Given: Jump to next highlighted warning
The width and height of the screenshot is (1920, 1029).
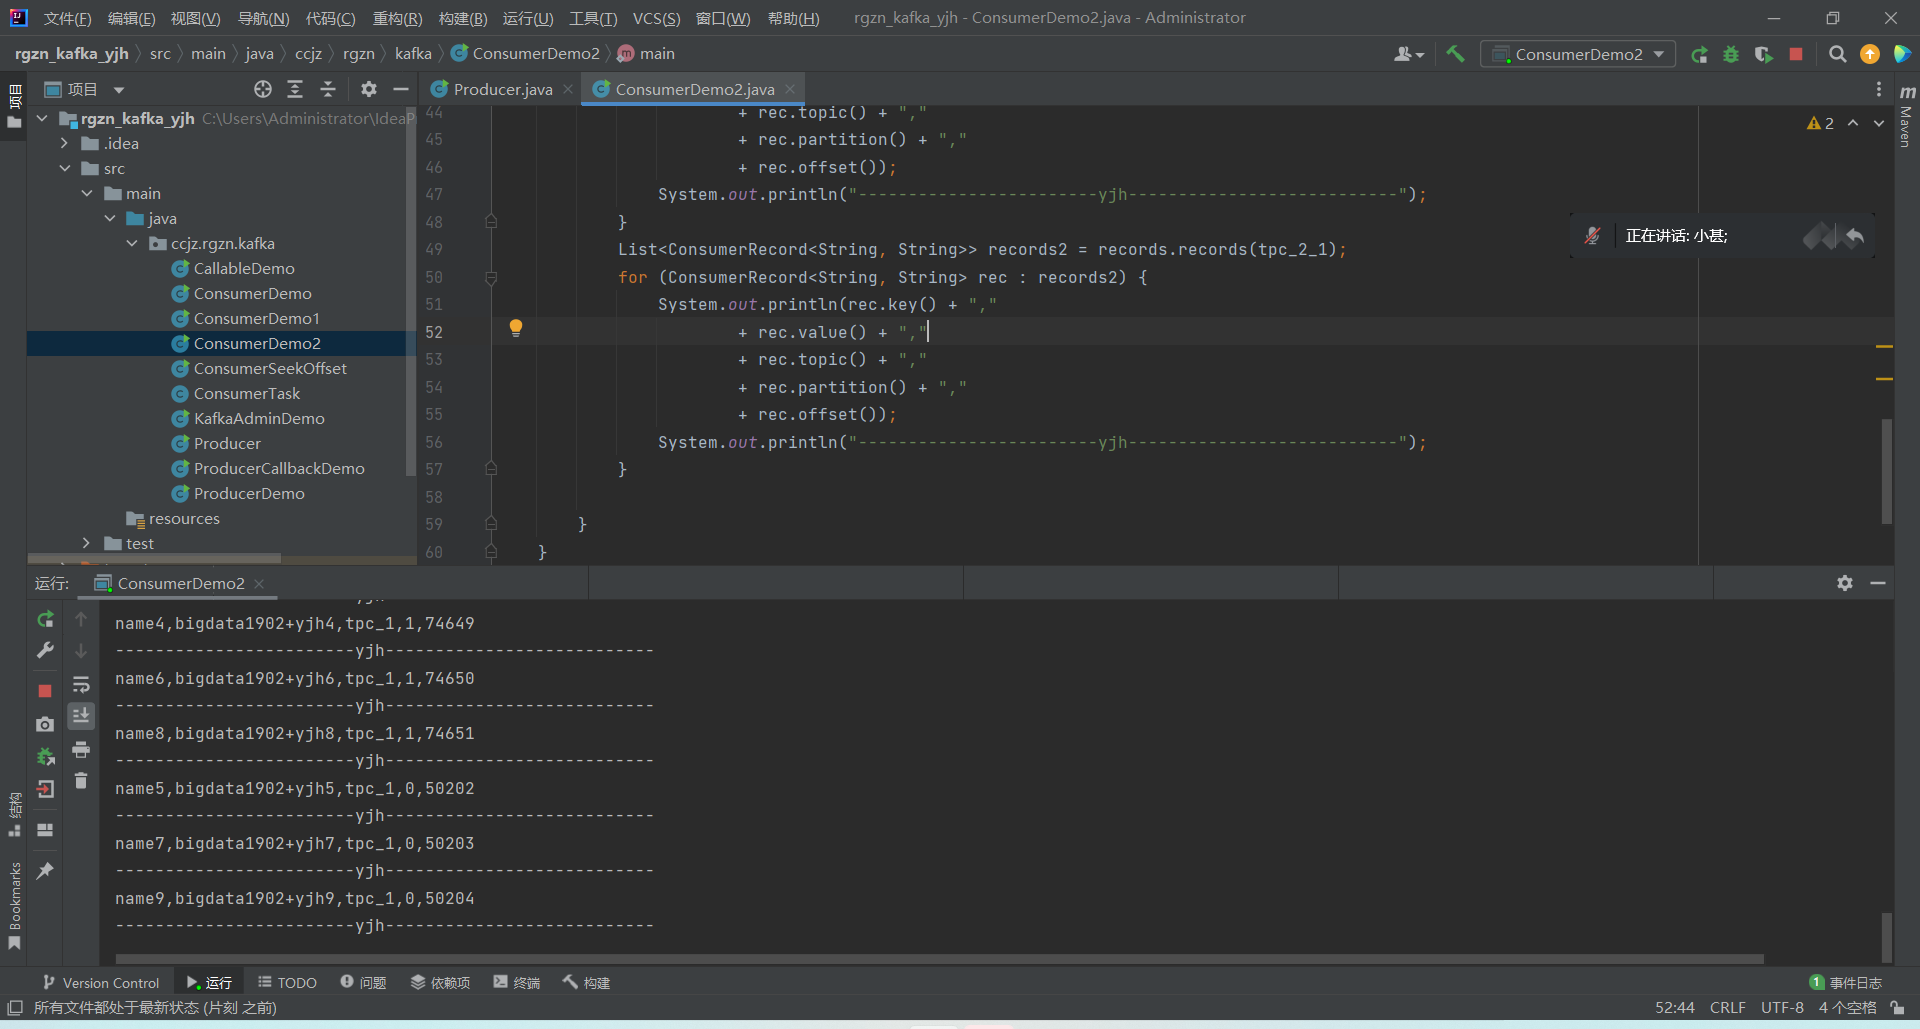Looking at the screenshot, I should [x=1879, y=123].
